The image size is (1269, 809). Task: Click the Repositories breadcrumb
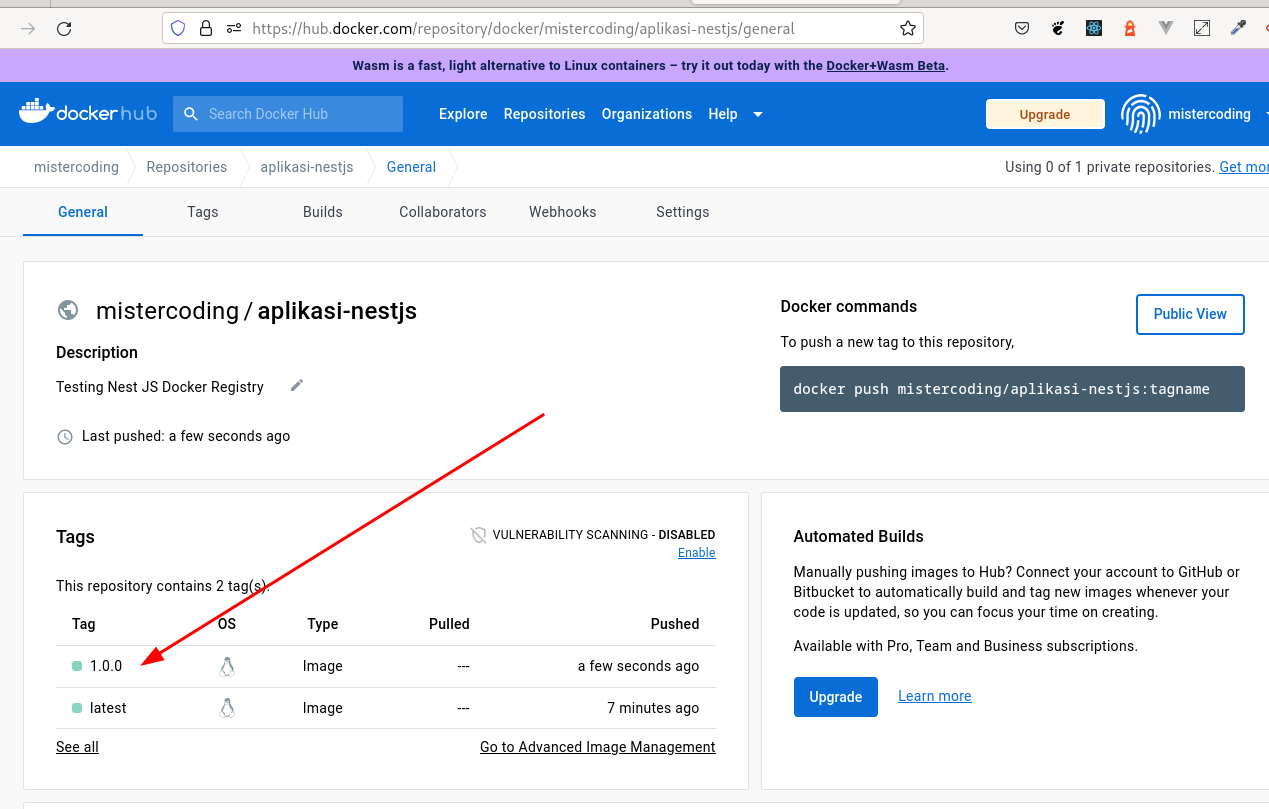[x=187, y=167]
